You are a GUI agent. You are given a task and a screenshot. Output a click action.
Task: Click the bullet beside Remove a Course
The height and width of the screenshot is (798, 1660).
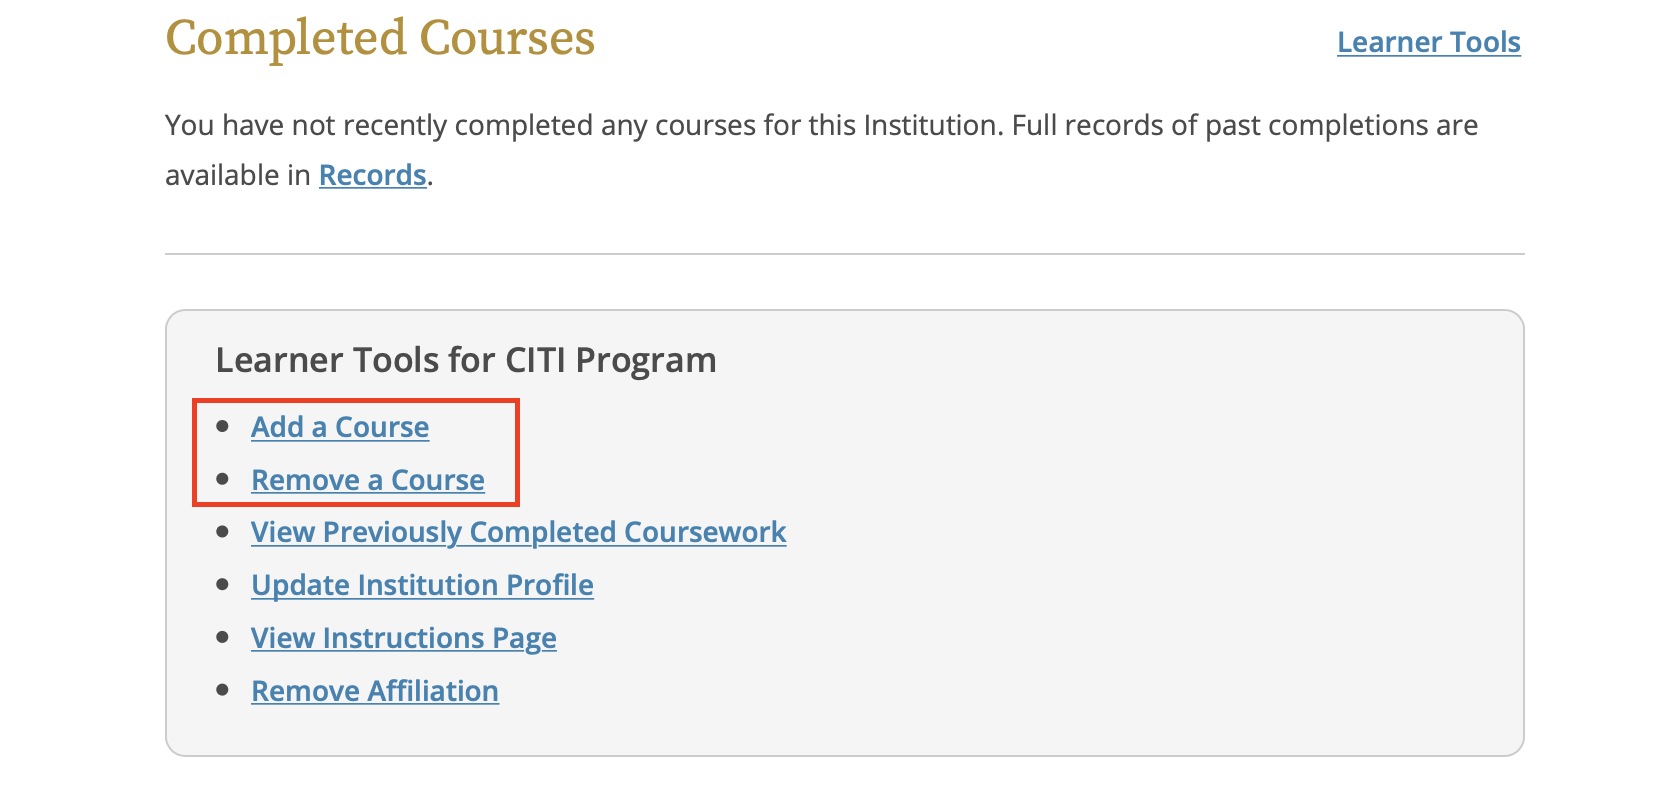coord(224,480)
